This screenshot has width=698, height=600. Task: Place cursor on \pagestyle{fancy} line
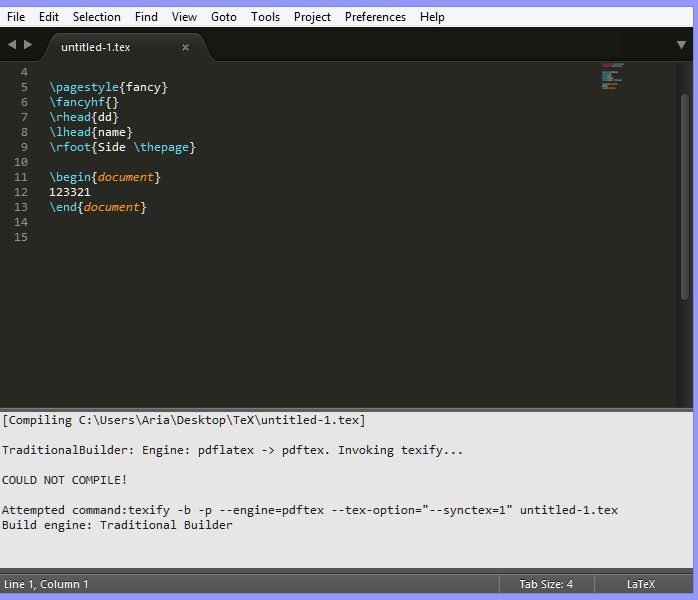(x=108, y=87)
